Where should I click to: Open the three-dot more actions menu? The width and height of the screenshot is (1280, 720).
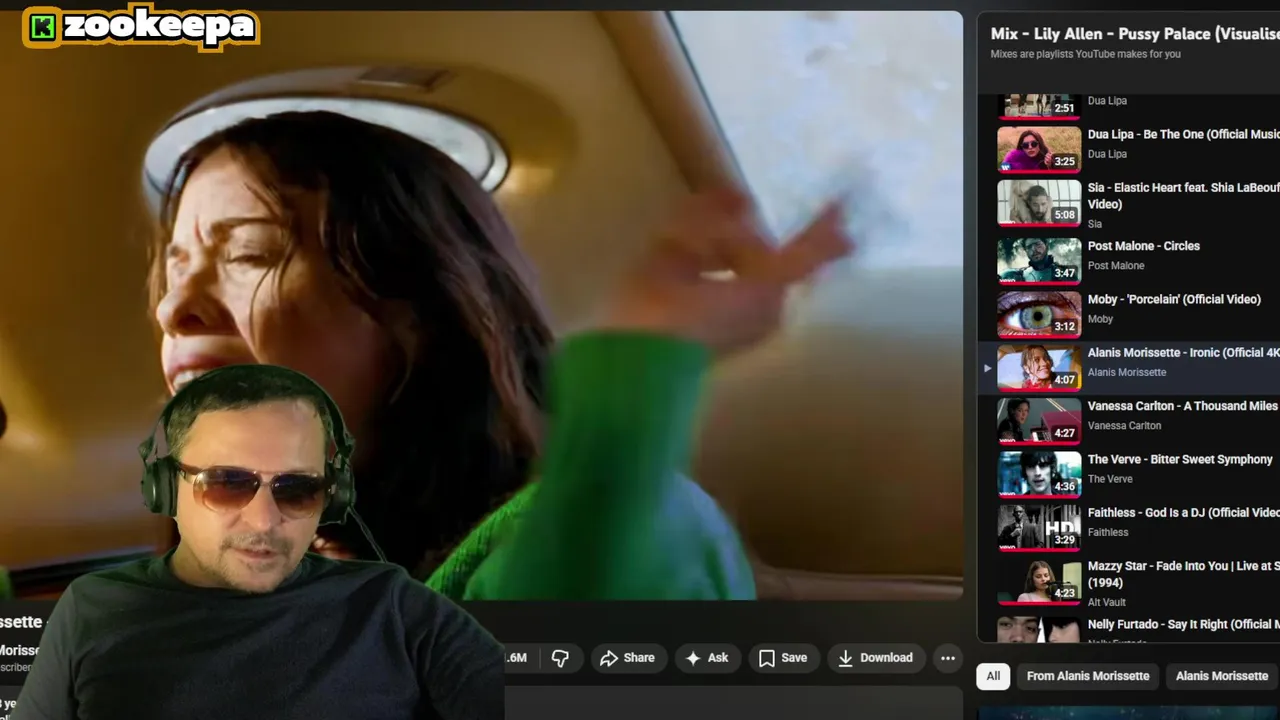[x=947, y=658]
